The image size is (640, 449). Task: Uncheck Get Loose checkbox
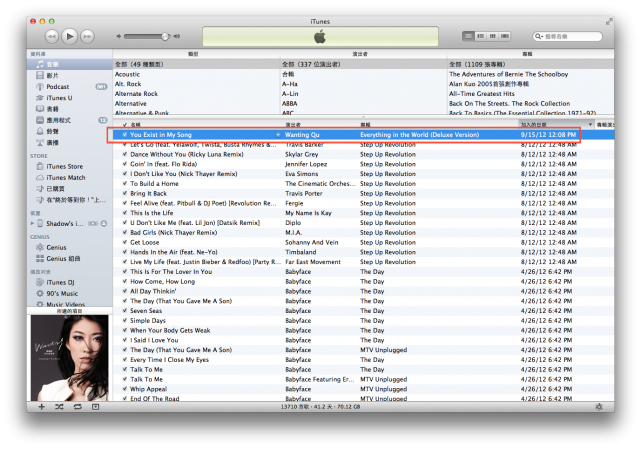[x=125, y=242]
